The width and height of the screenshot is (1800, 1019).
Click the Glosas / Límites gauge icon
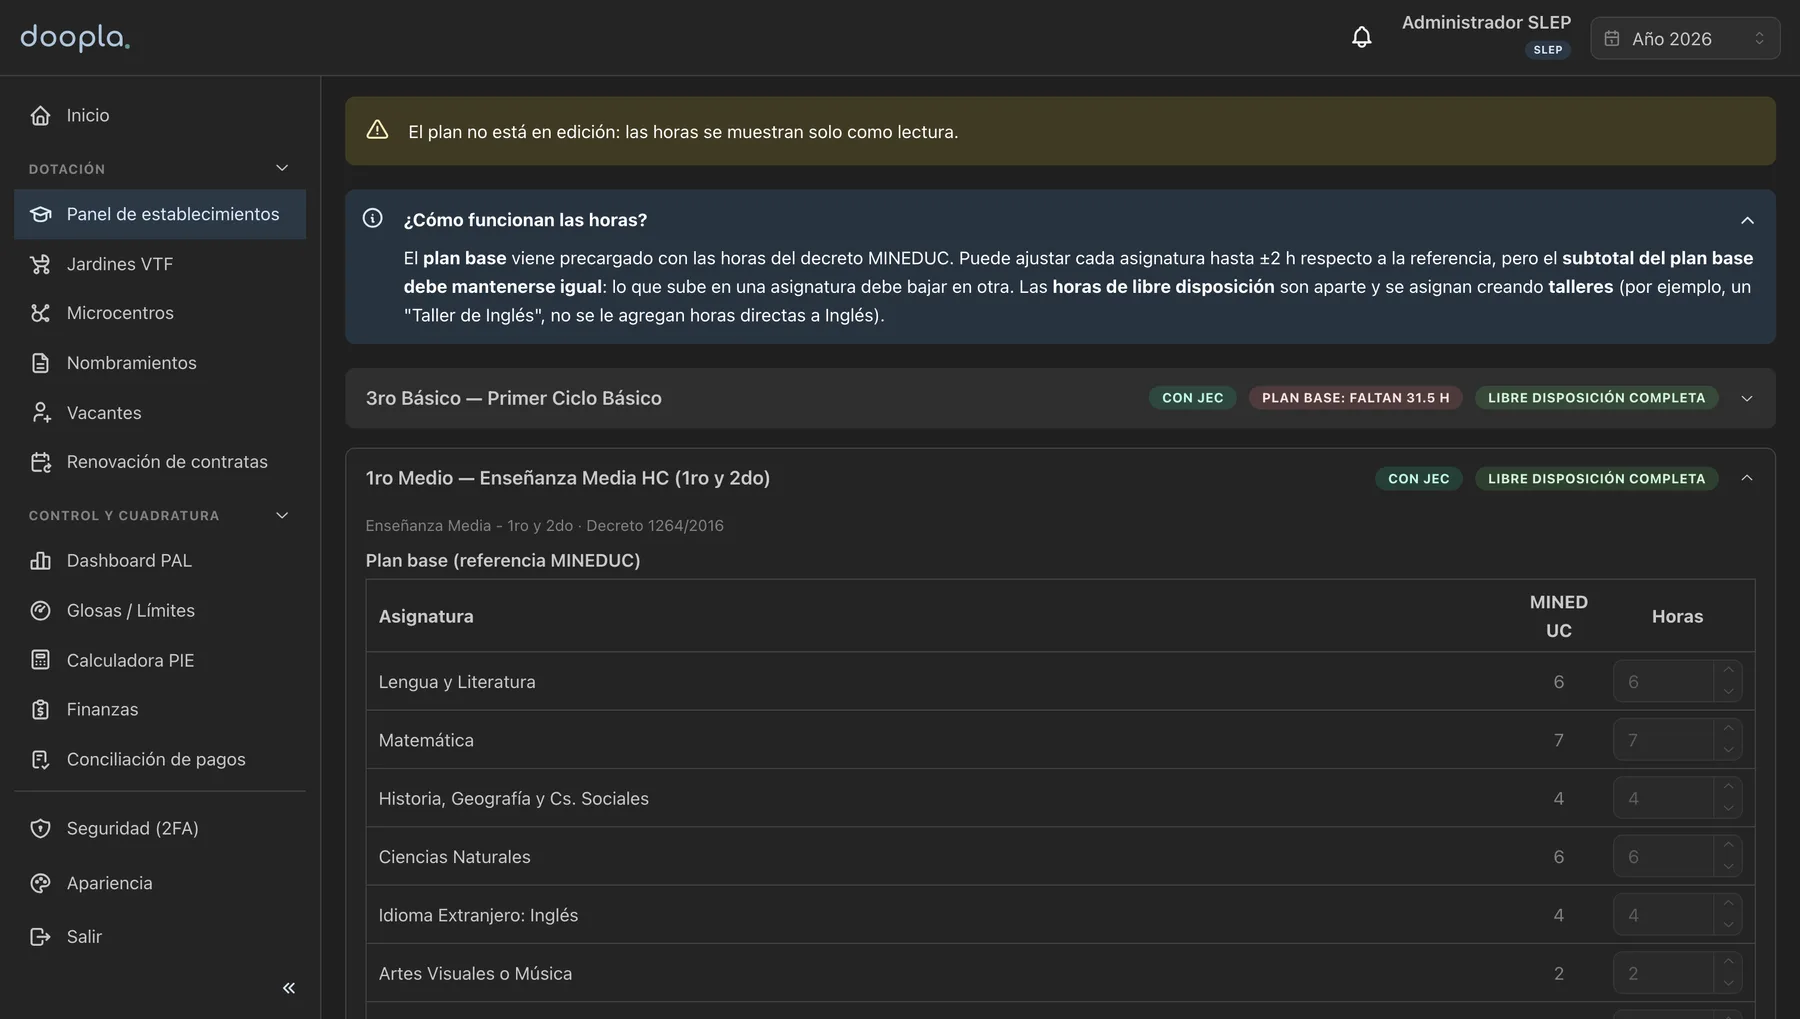pyautogui.click(x=40, y=611)
